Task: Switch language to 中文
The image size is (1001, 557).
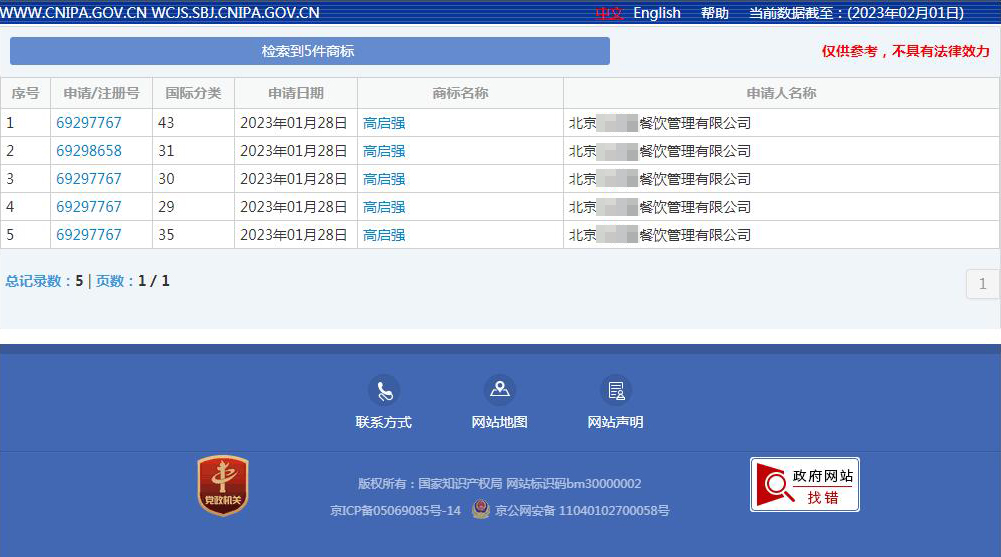Action: click(x=609, y=13)
